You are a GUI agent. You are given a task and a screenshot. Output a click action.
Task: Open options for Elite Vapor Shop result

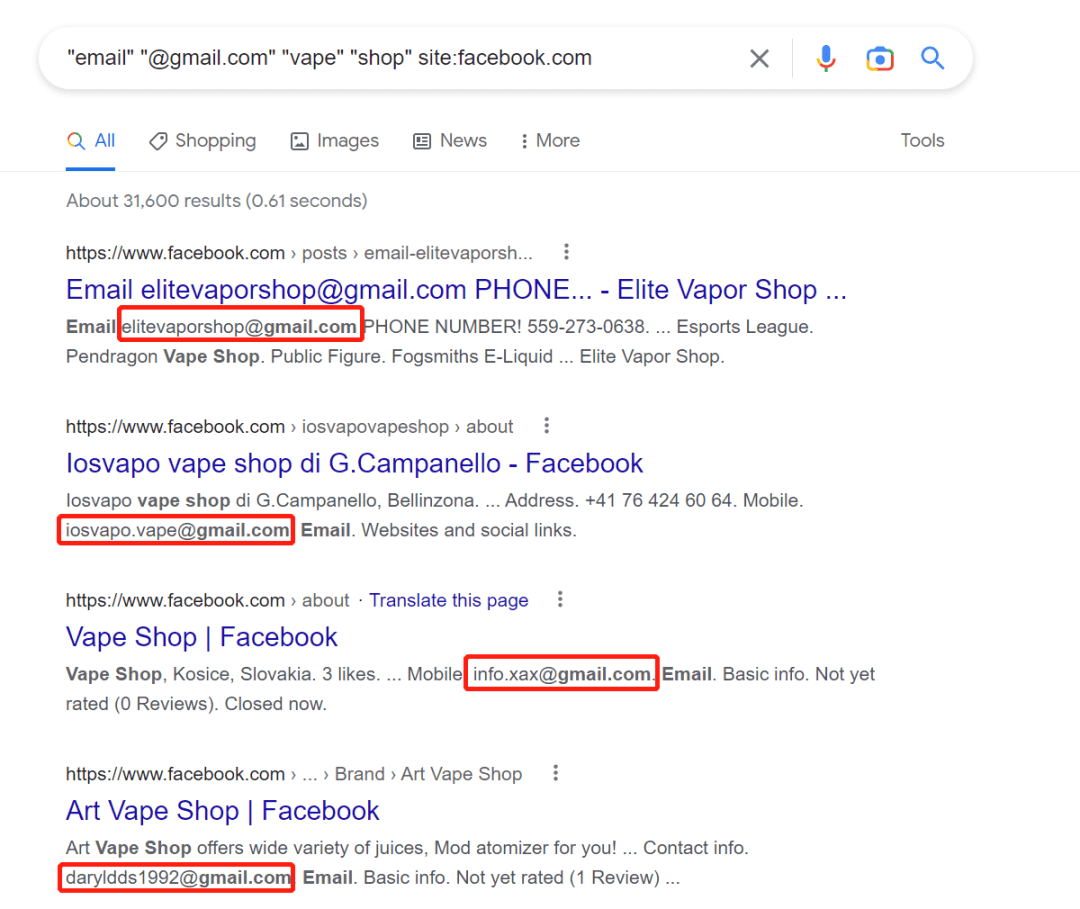click(x=567, y=252)
